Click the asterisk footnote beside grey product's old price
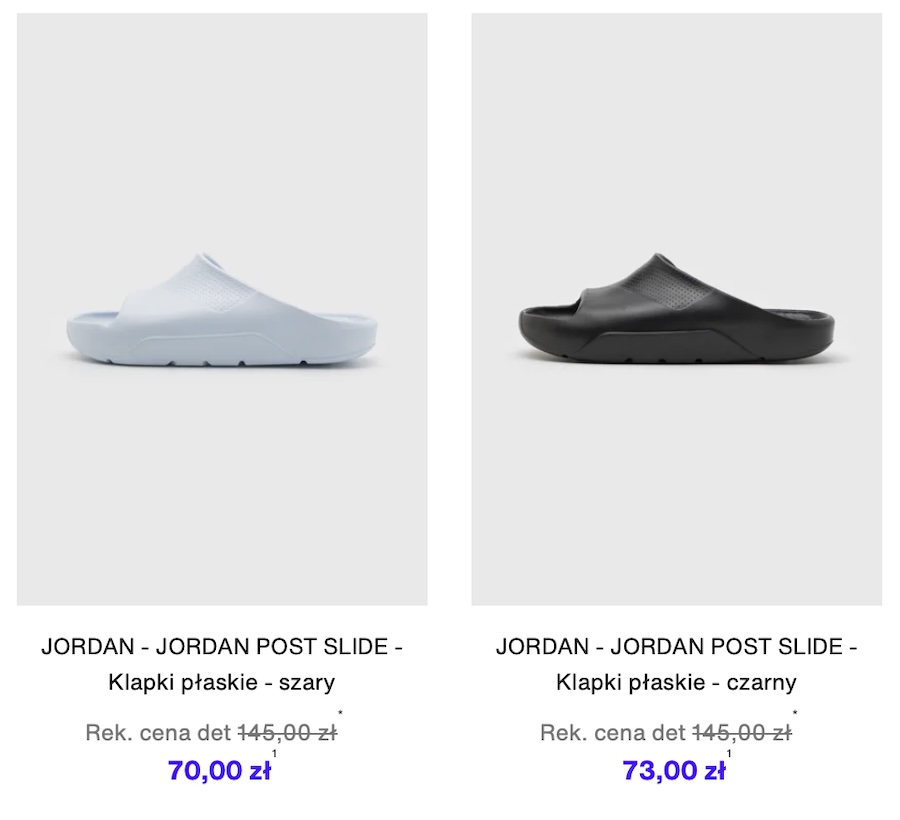900x820 pixels. [x=340, y=713]
